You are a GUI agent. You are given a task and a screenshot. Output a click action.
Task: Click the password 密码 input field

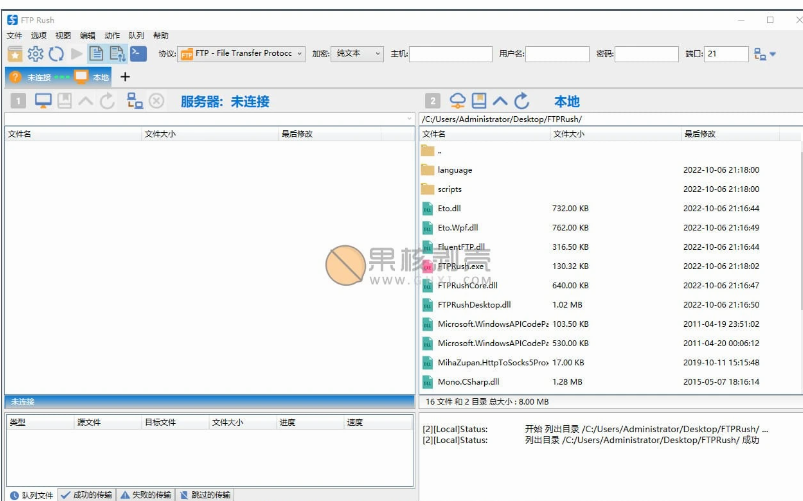646,54
